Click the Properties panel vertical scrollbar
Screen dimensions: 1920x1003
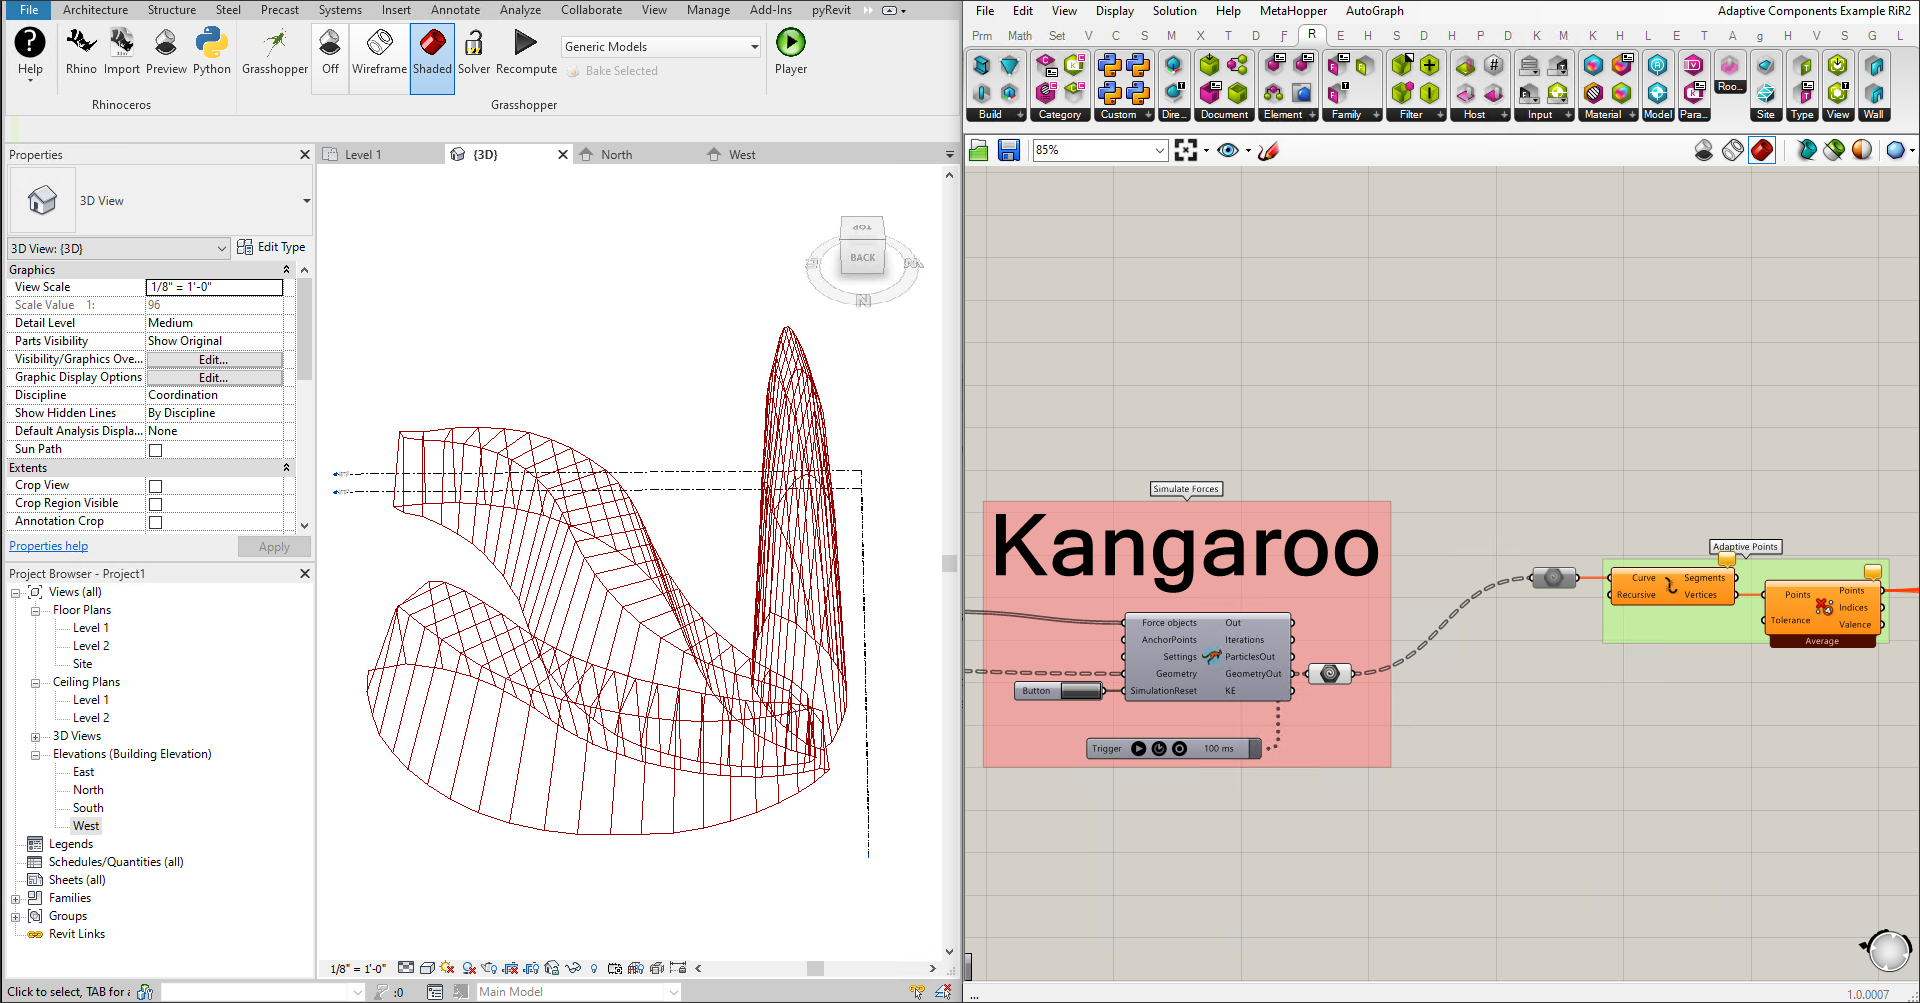point(304,330)
